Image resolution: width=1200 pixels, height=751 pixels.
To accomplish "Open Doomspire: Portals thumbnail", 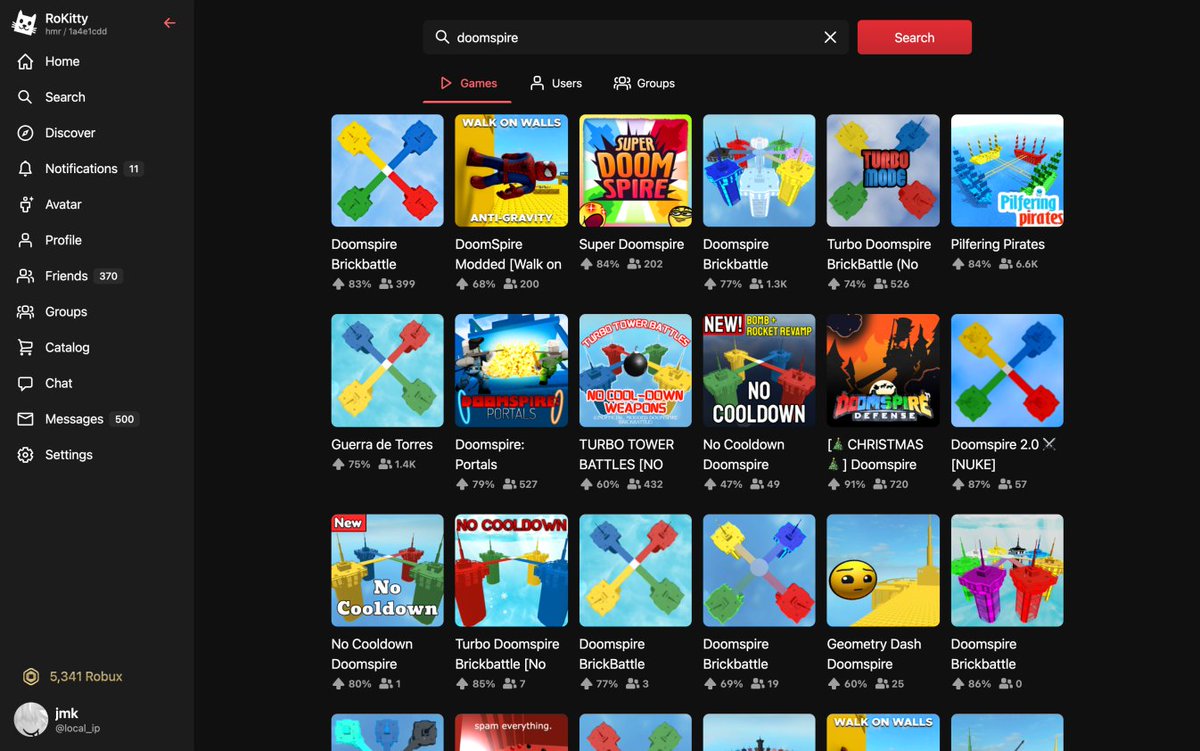I will pyautogui.click(x=511, y=371).
